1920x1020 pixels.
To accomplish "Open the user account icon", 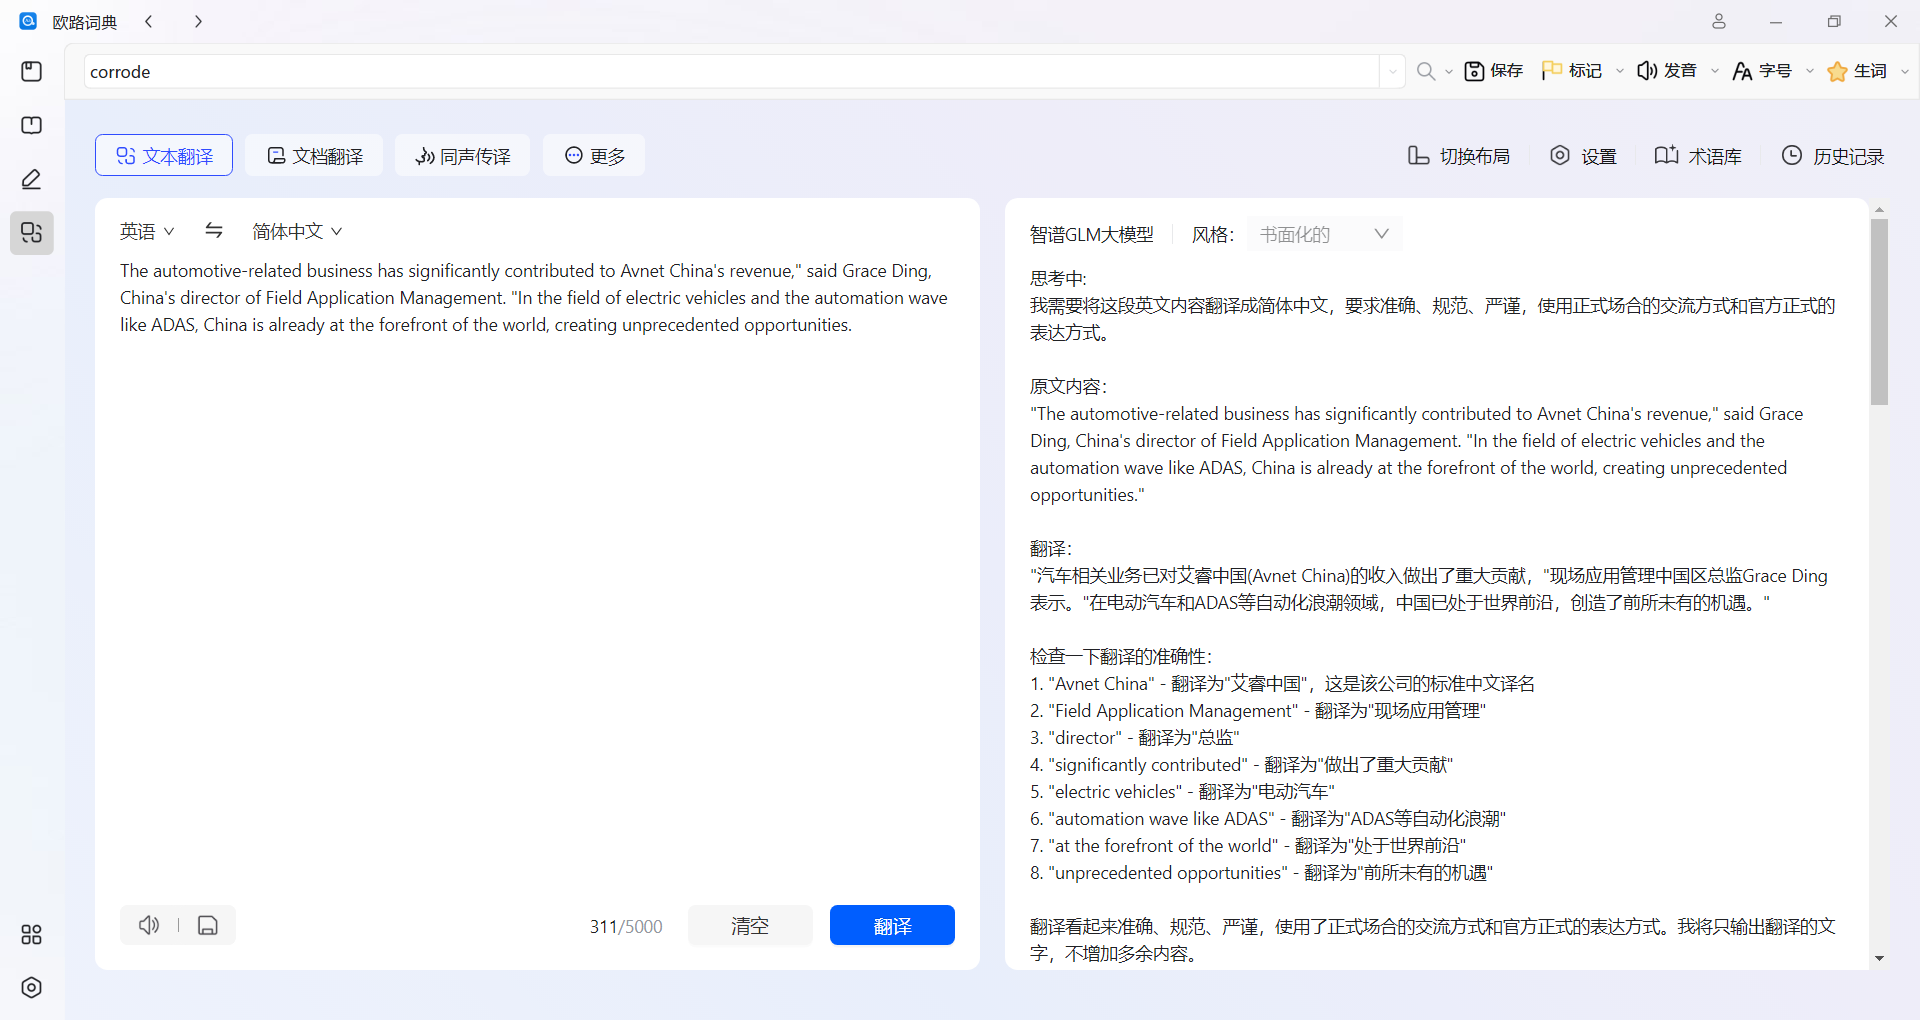I will [1718, 21].
